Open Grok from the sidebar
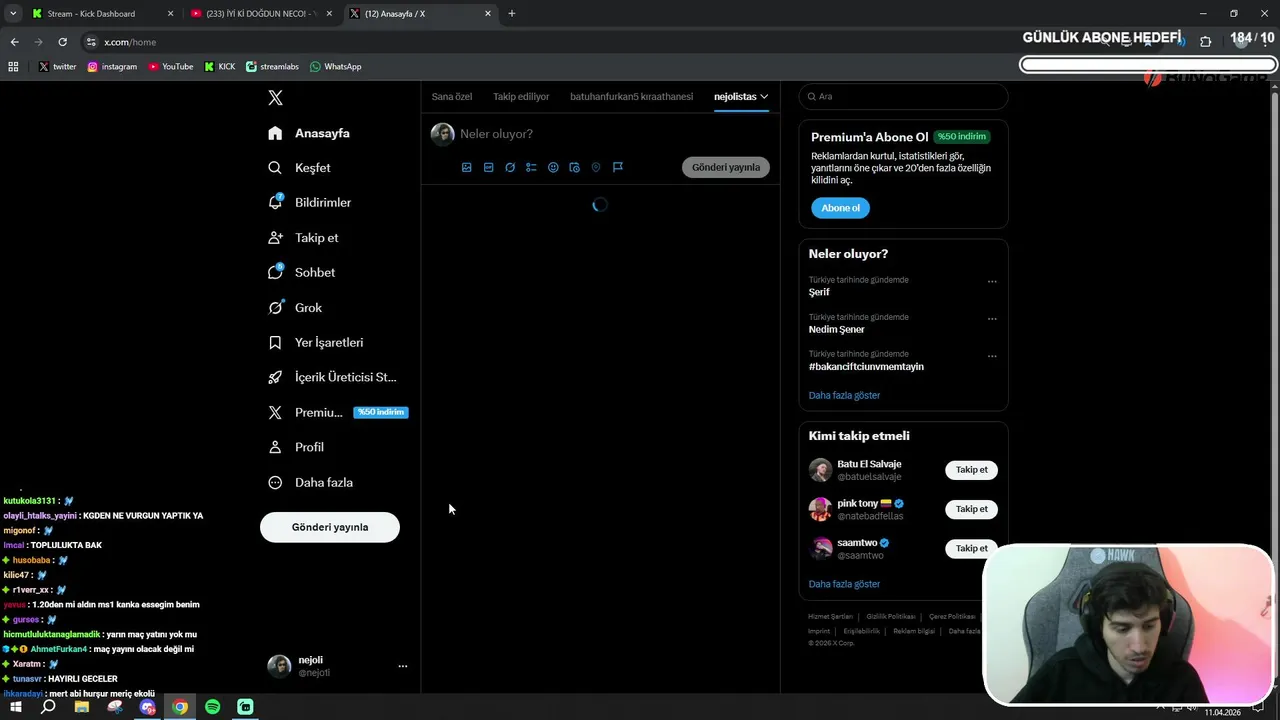This screenshot has width=1280, height=720. click(295, 308)
